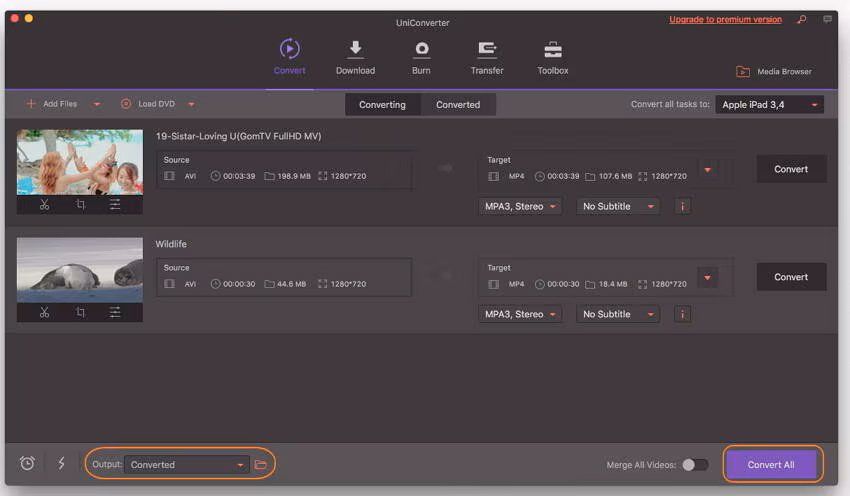Show info for Sistar video
The height and width of the screenshot is (496, 850).
tap(682, 207)
